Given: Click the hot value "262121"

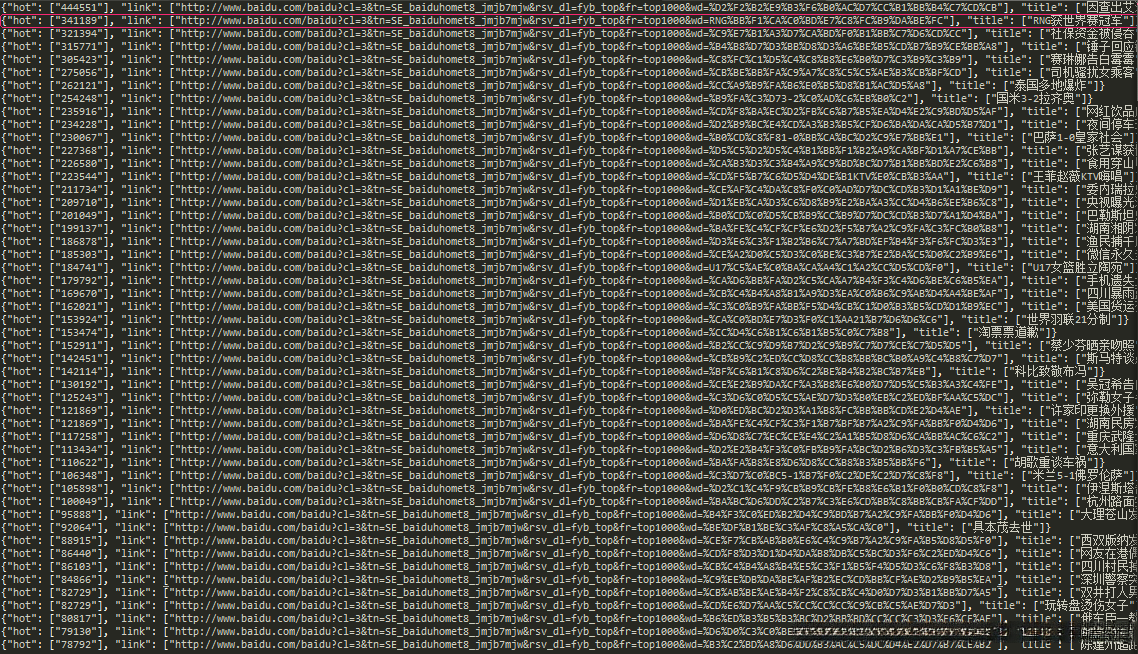Looking at the screenshot, I should pyautogui.click(x=80, y=86).
